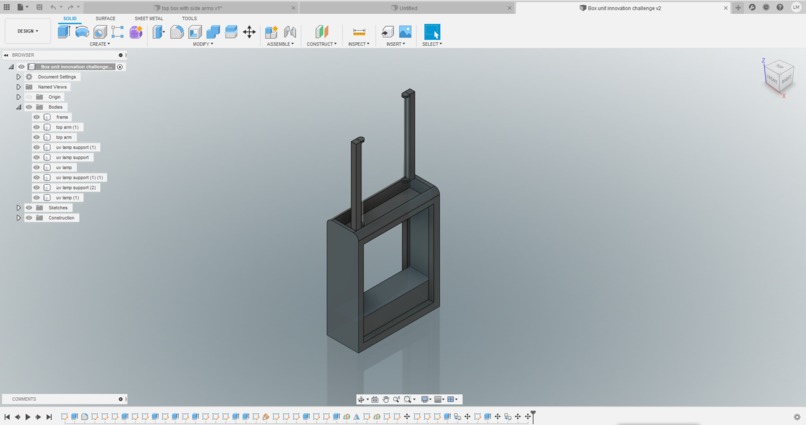Open the Modify dropdown menu
Viewport: 806px width, 425px height.
203,44
